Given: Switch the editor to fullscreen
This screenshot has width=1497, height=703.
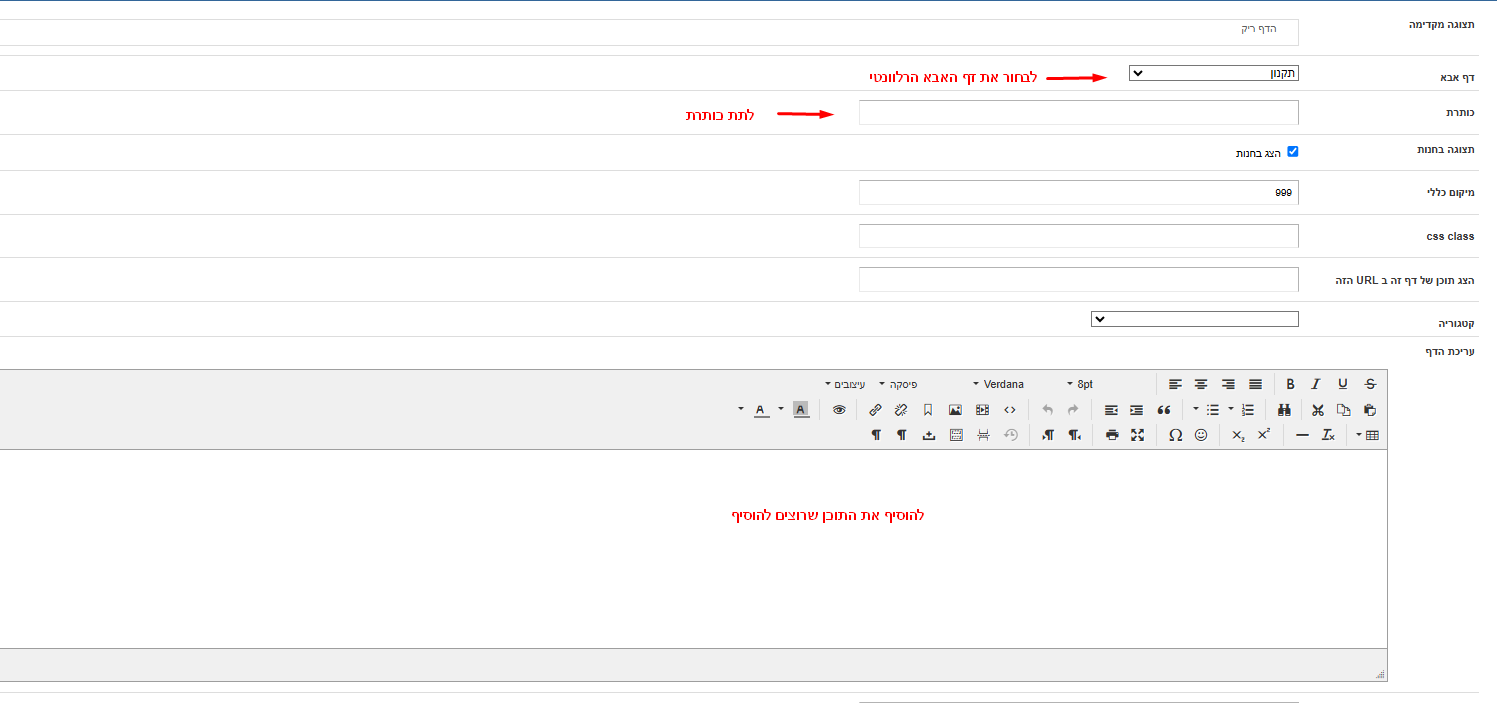Looking at the screenshot, I should 1137,435.
